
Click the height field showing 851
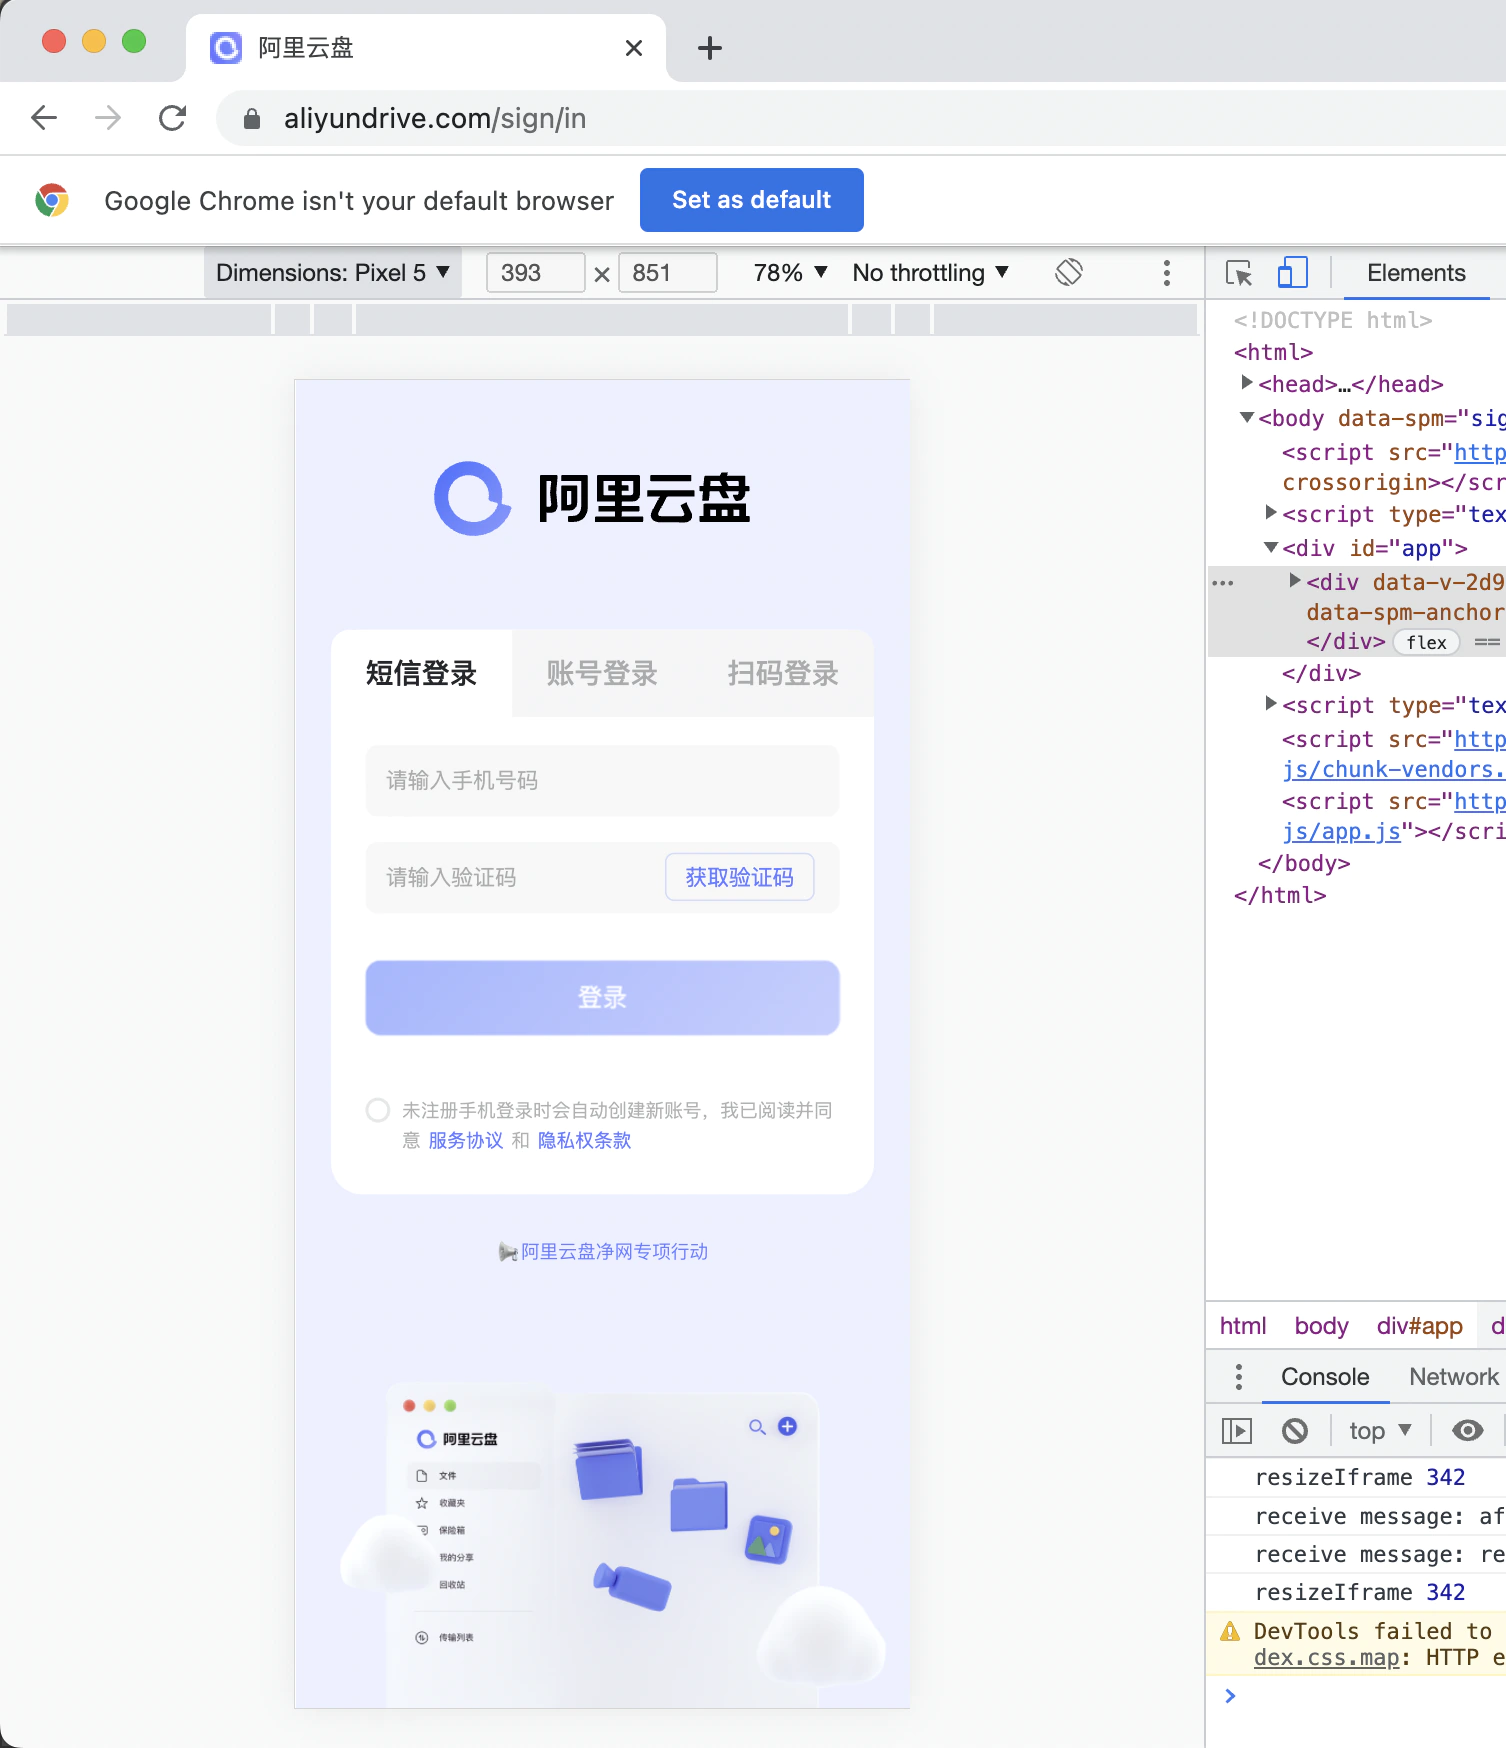667,273
